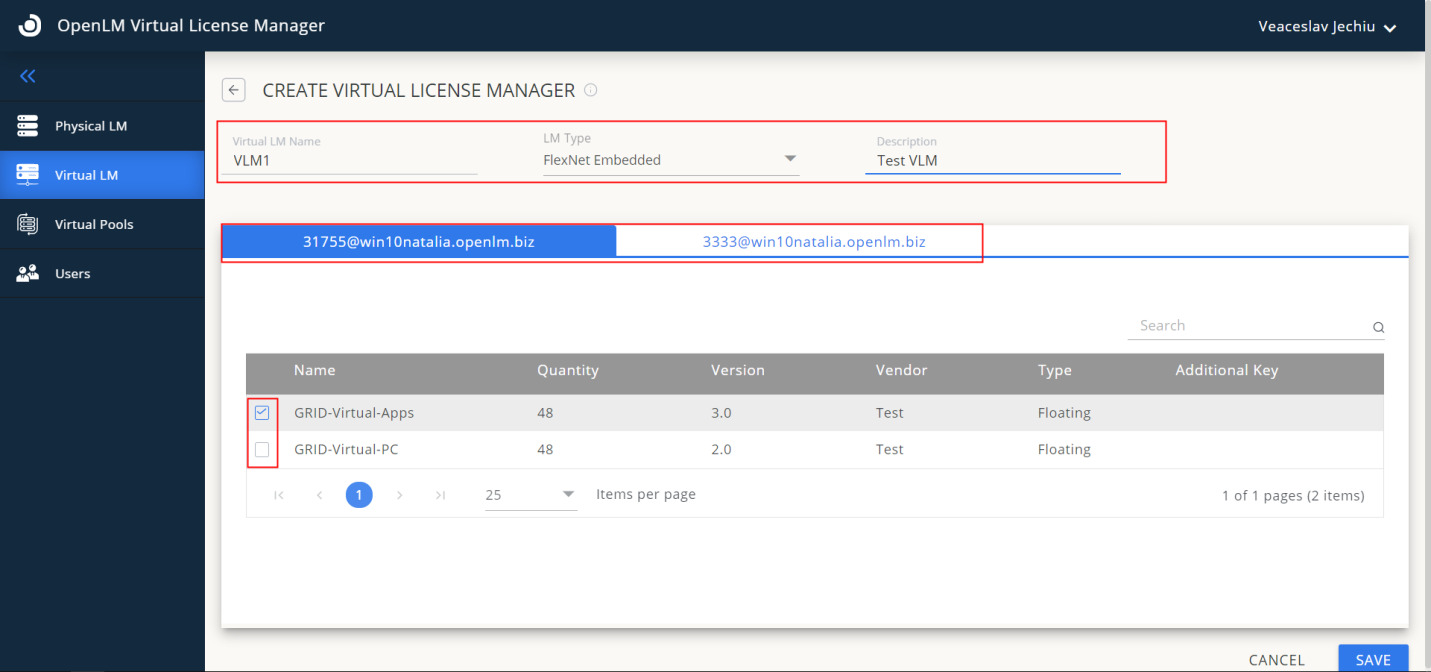Click the CANCEL button
The width and height of the screenshot is (1431, 672).
tap(1276, 660)
